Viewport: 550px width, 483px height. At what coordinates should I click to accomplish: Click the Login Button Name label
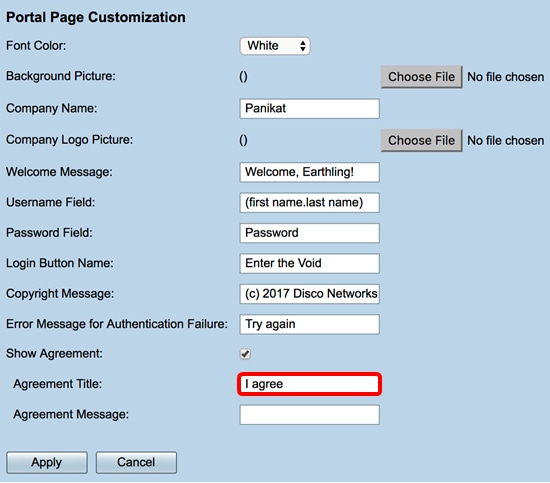[60, 263]
